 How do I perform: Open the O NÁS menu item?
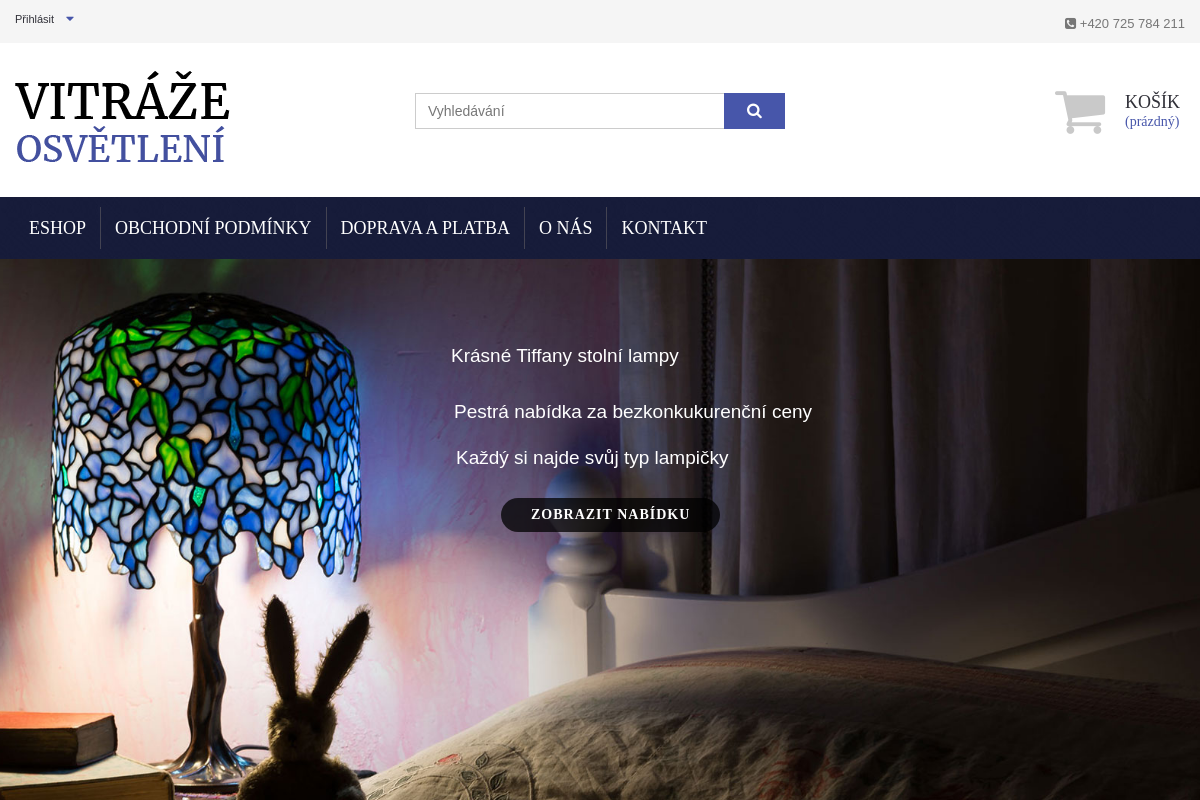565,228
